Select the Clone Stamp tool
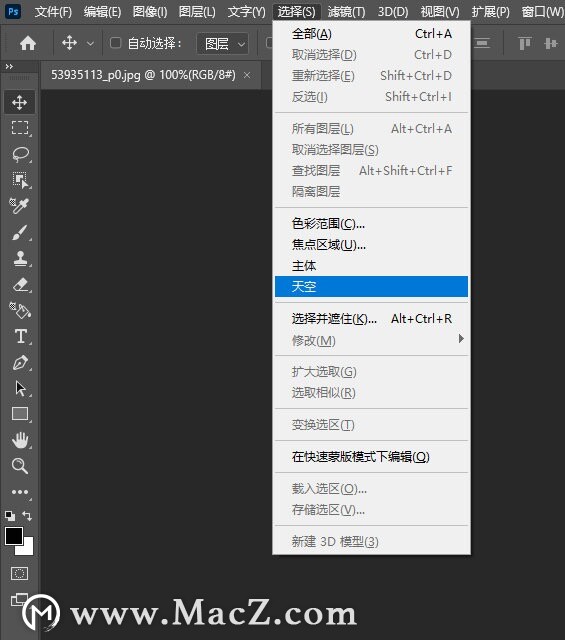 pyautogui.click(x=20, y=258)
